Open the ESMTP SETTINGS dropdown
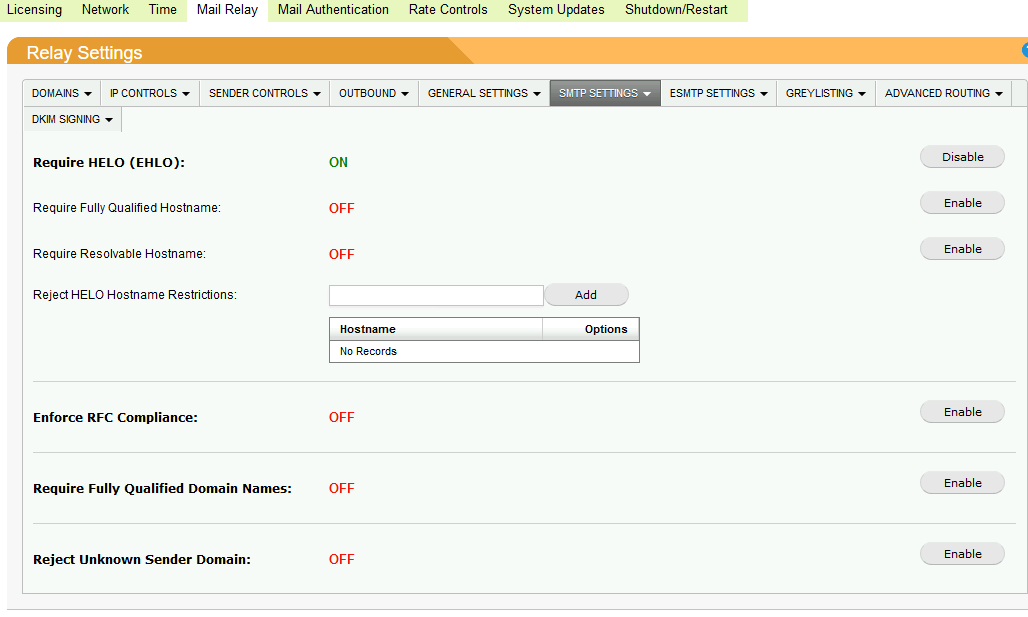The height and width of the screenshot is (617, 1028). pyautogui.click(x=718, y=93)
